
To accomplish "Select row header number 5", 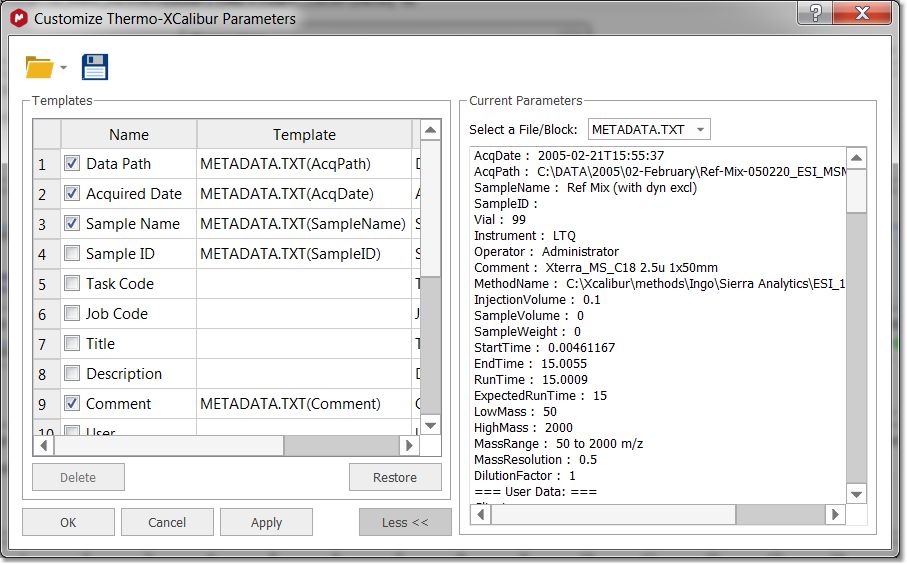I will coord(47,283).
